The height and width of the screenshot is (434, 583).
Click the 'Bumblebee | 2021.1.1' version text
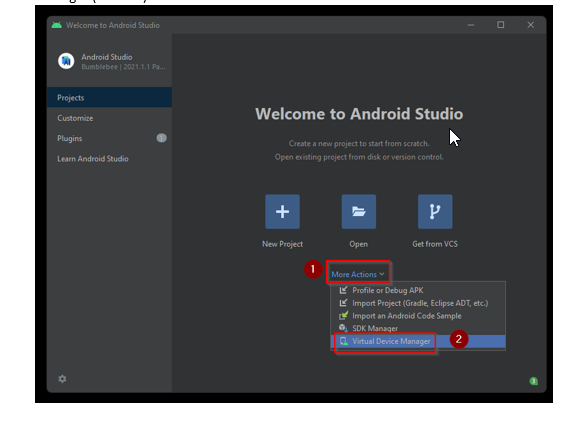123,67
